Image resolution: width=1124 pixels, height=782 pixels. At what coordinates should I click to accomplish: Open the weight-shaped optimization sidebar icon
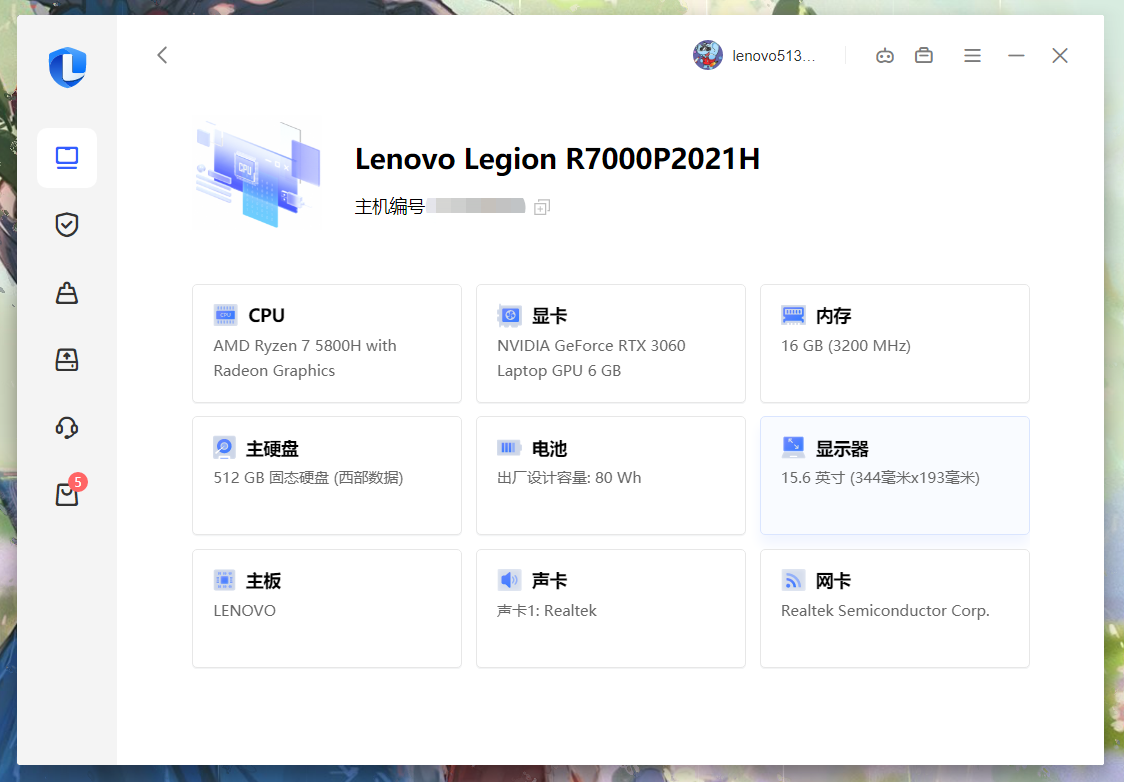[67, 293]
